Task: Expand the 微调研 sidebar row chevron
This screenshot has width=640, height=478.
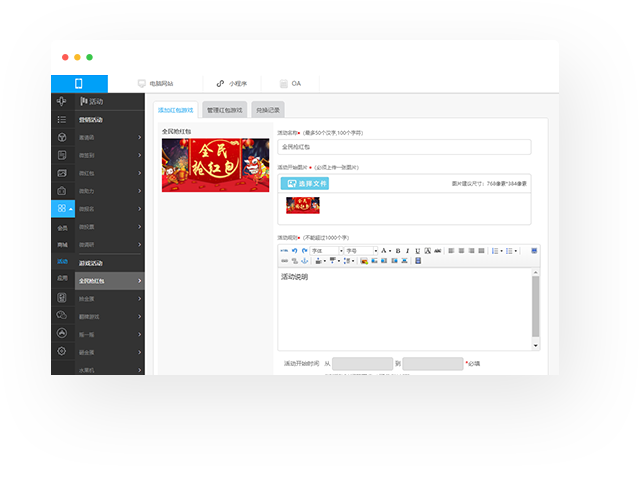Action: point(140,245)
